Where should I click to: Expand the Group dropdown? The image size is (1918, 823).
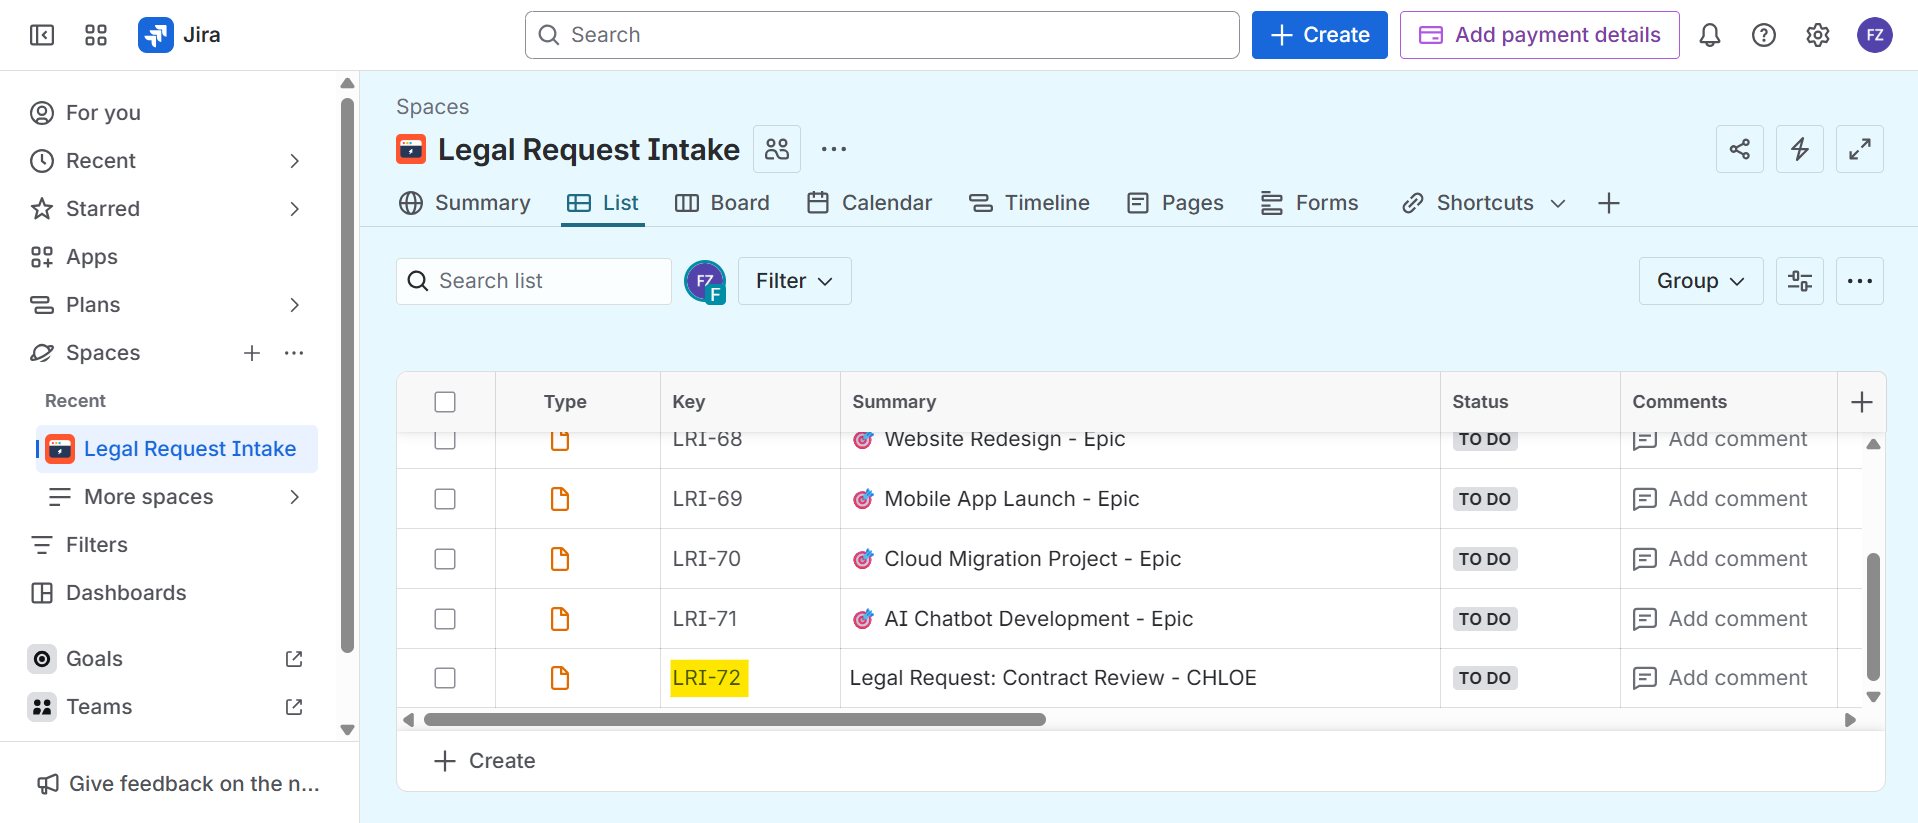(x=1700, y=281)
